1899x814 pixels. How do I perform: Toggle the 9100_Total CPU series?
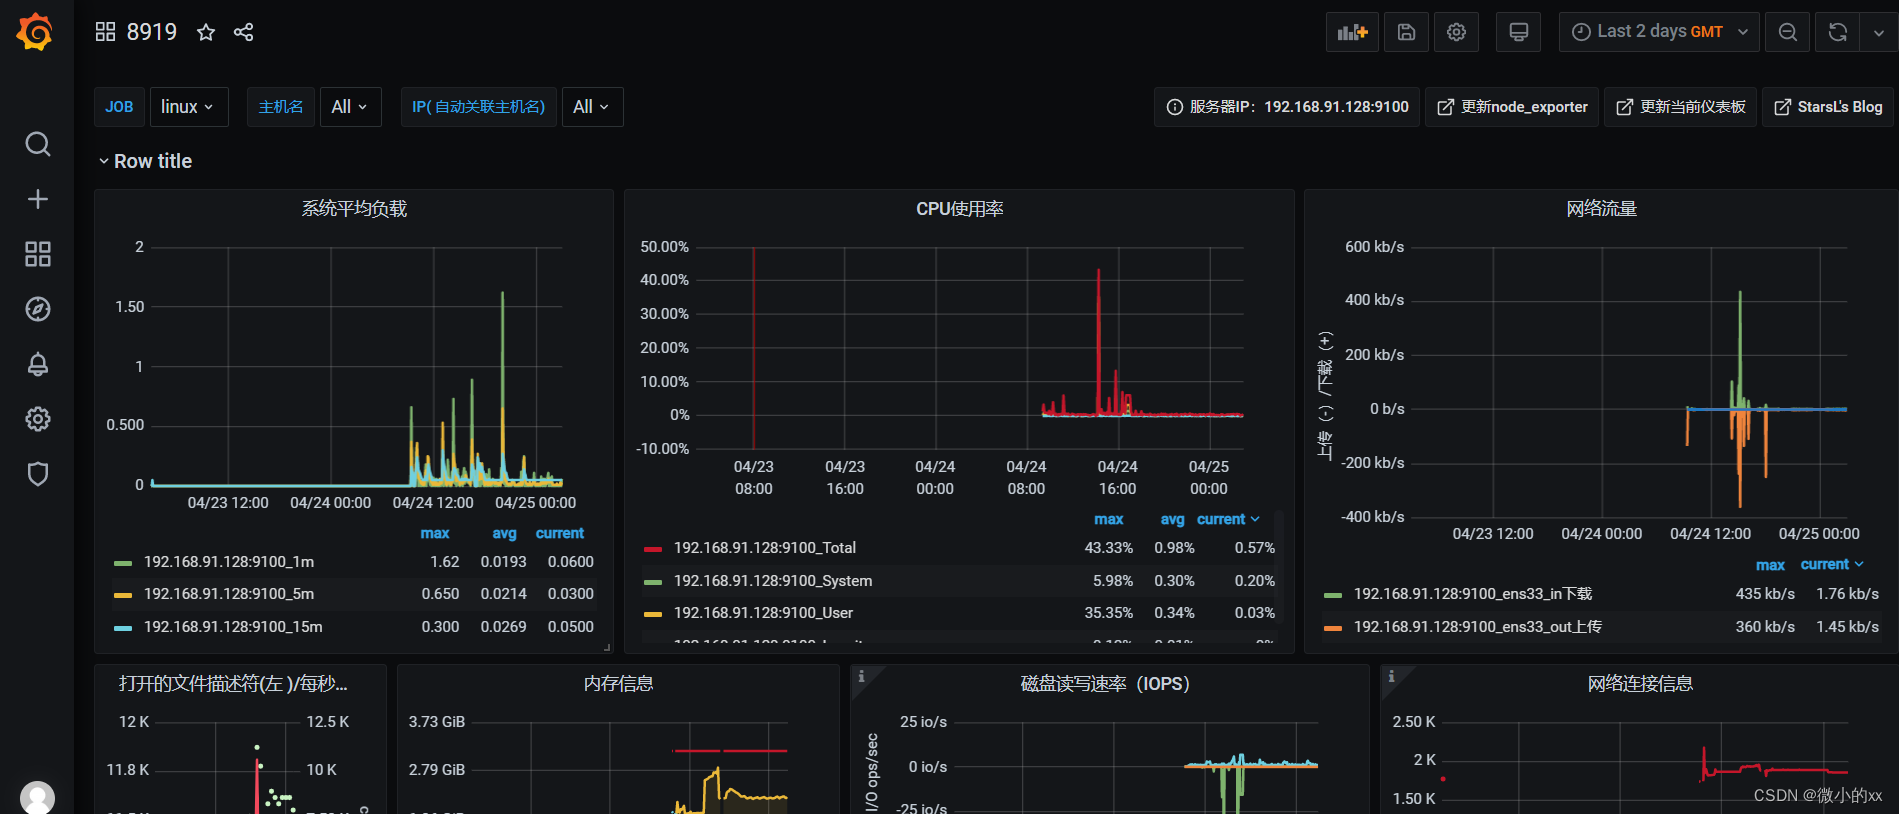coord(765,548)
